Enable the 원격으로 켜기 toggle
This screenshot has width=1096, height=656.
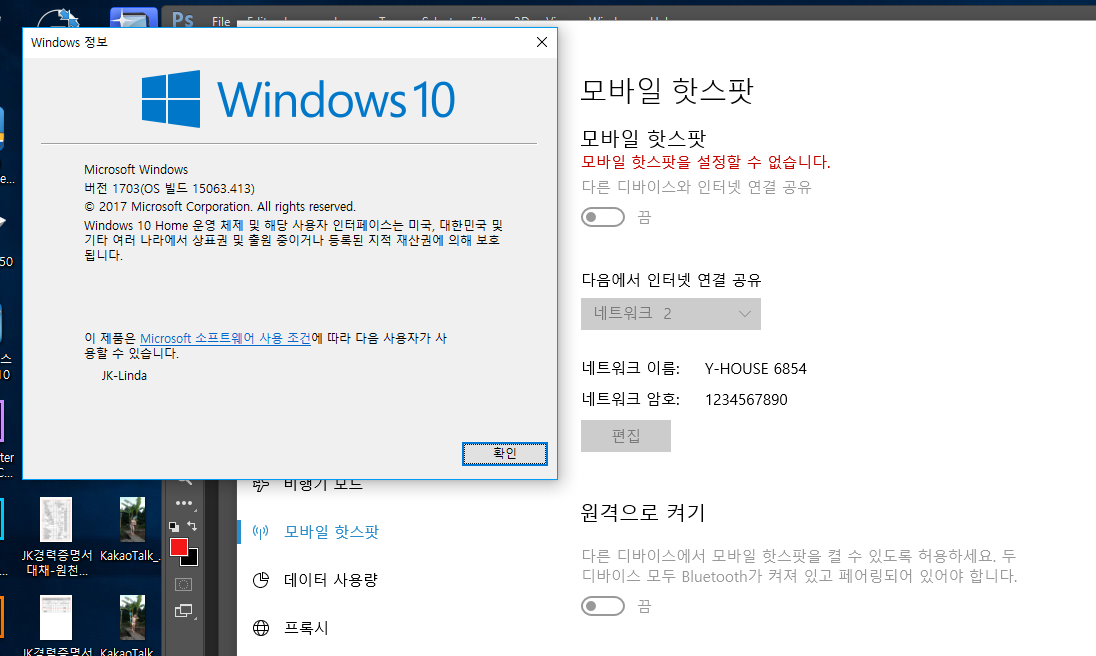click(603, 606)
